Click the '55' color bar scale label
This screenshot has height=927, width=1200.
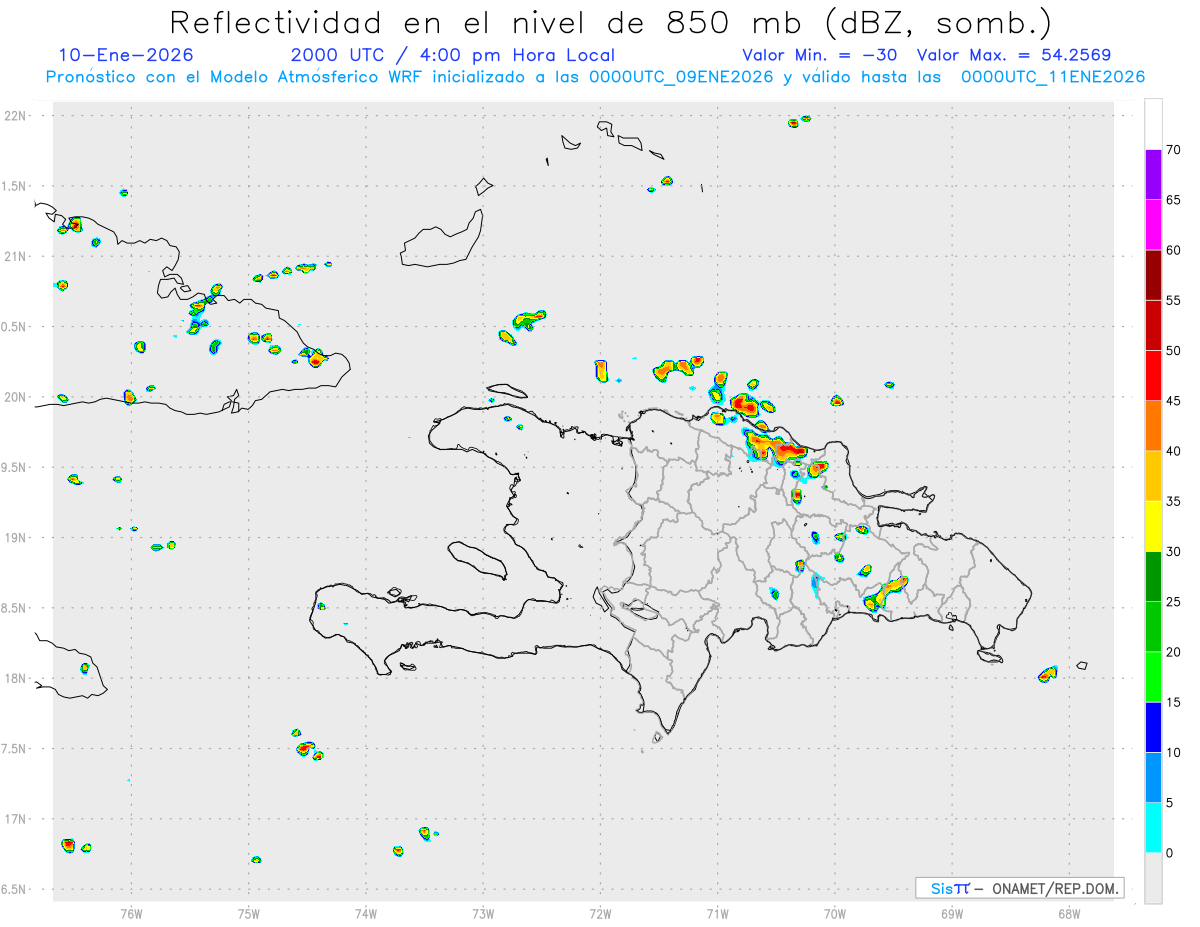(x=1173, y=301)
